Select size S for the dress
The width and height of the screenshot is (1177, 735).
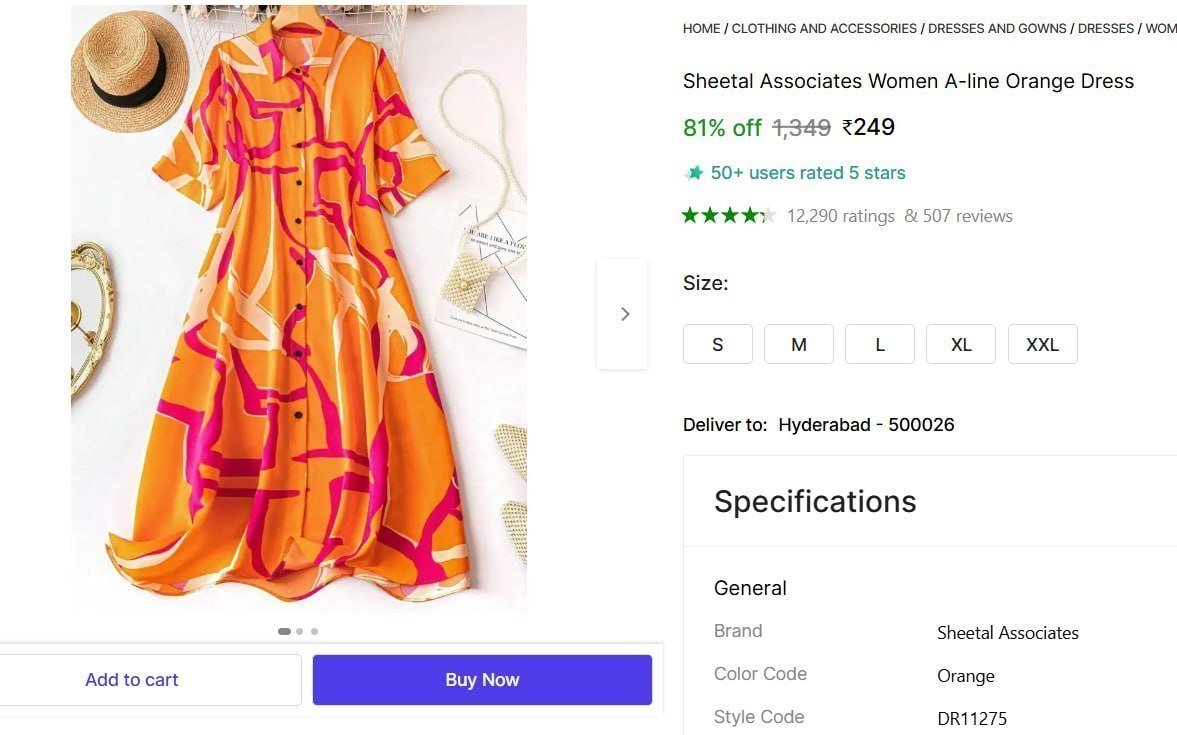click(x=717, y=344)
